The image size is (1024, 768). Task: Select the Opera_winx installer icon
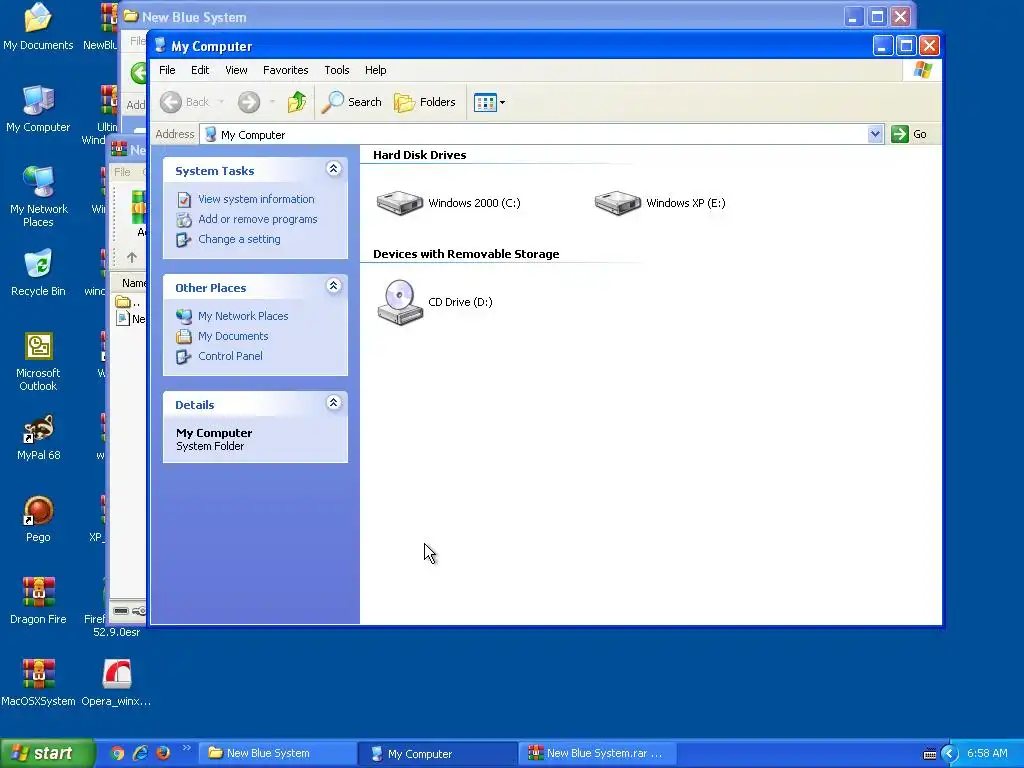pos(116,683)
